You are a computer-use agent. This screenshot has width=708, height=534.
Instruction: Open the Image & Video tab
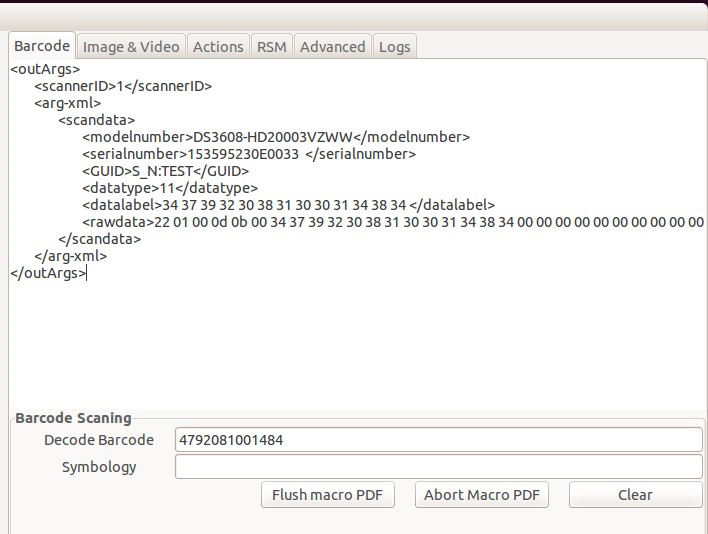(131, 47)
